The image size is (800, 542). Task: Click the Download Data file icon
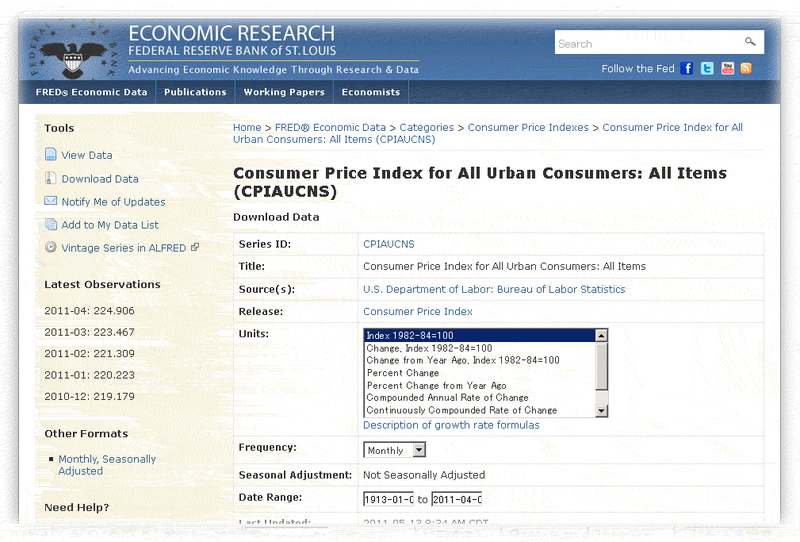coord(51,178)
